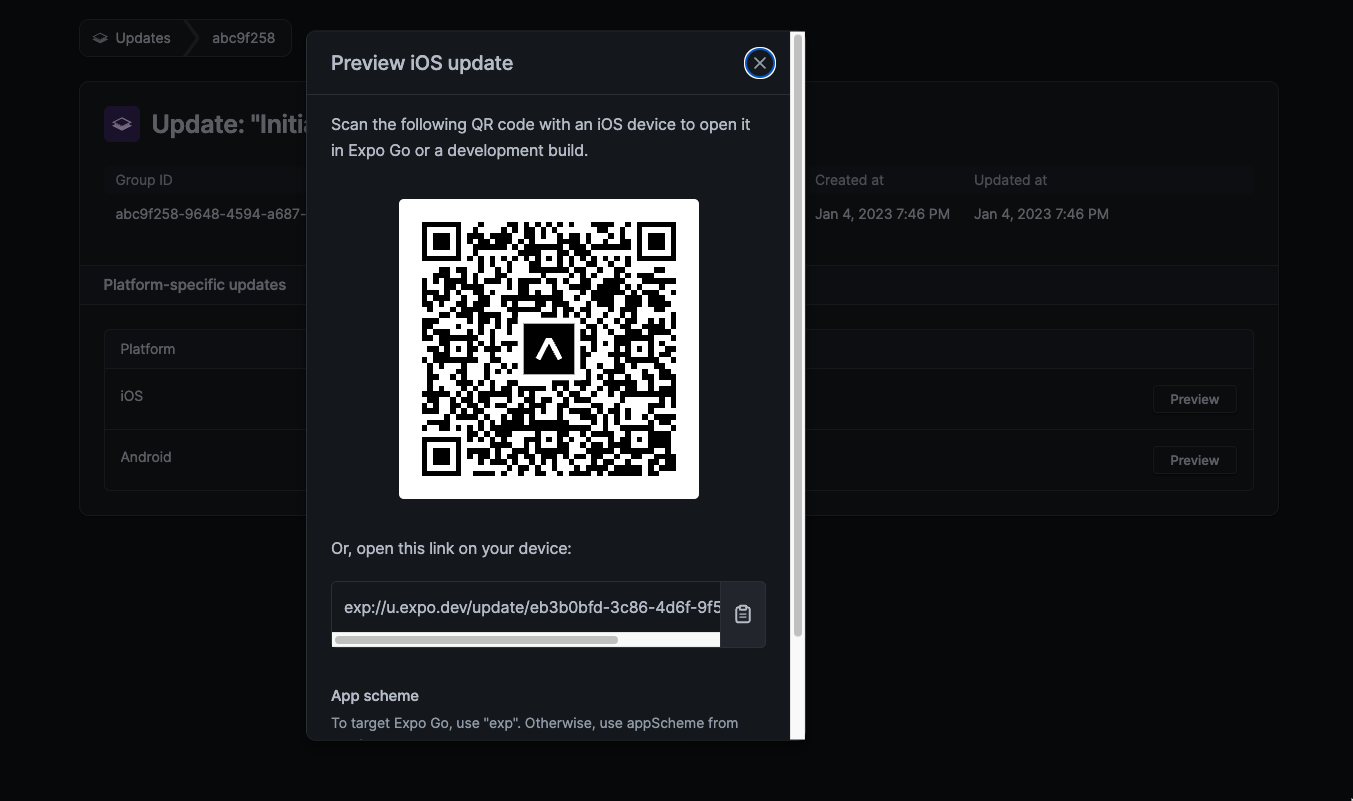
Task: Click the QR code image
Action: point(549,349)
